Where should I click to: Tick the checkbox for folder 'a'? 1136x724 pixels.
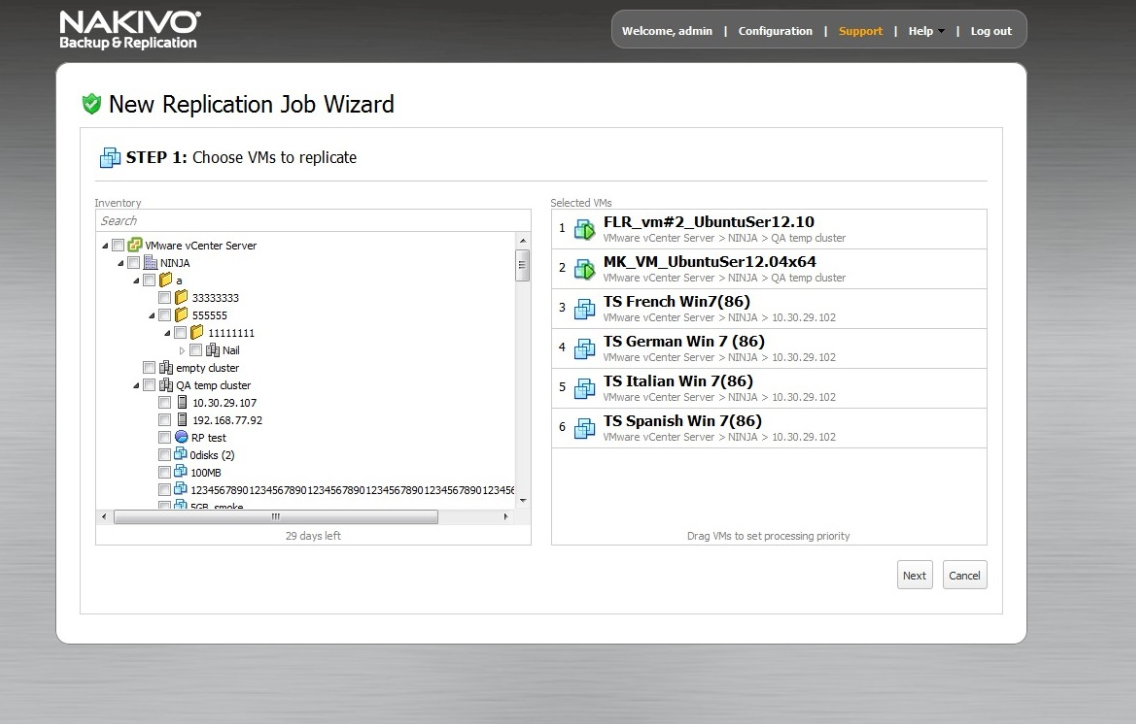(x=149, y=280)
